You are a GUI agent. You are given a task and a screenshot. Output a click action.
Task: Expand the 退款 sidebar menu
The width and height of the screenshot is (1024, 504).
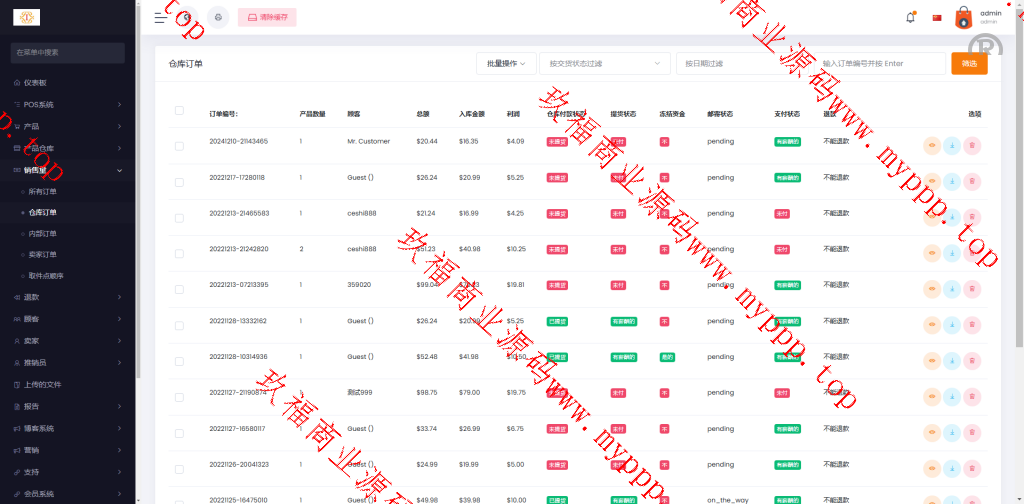click(68, 297)
